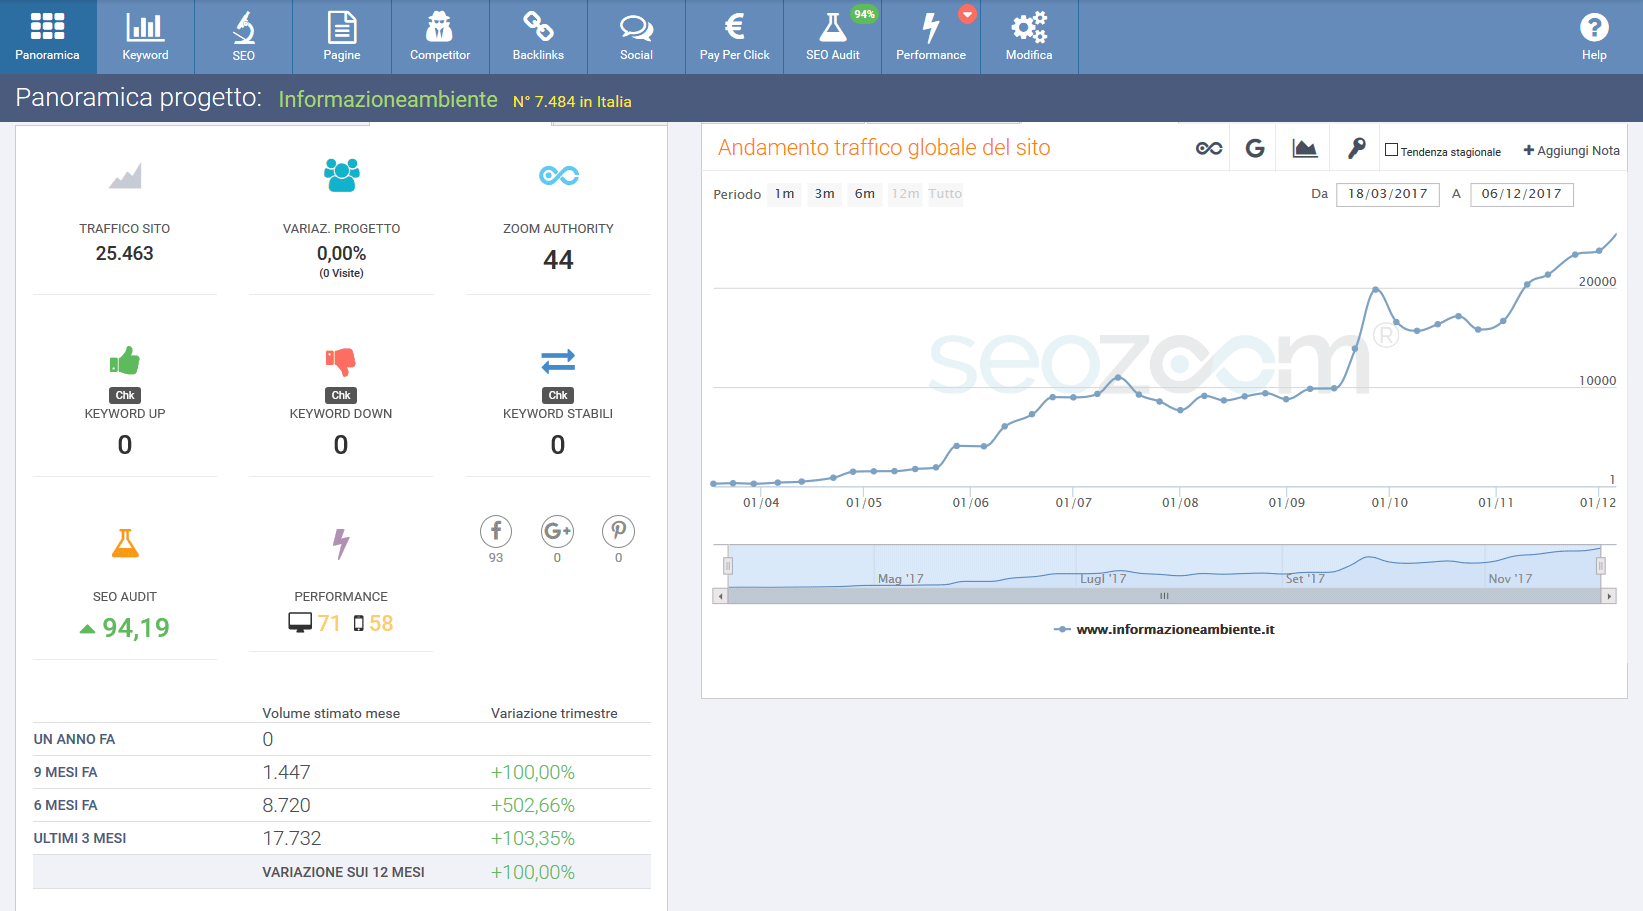Set chart period to 1m

[x=785, y=194]
